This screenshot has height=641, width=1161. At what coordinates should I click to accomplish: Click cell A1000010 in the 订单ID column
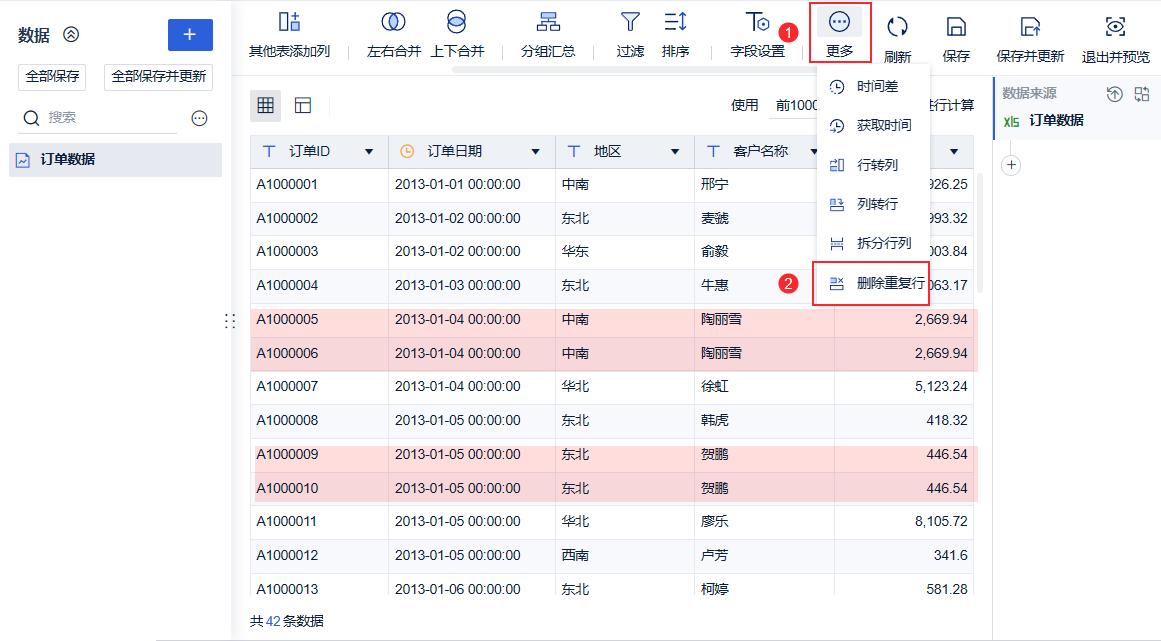click(x=319, y=489)
